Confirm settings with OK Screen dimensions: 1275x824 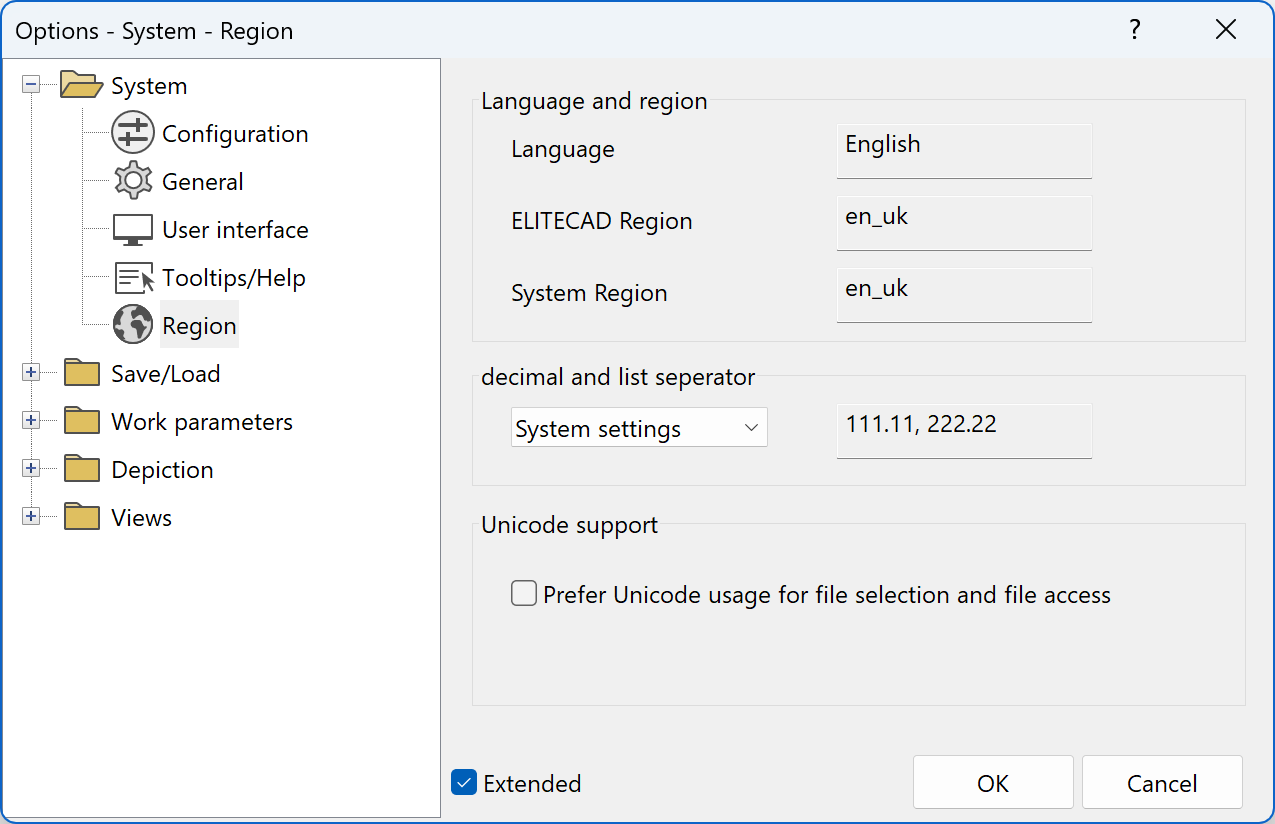coord(992,783)
